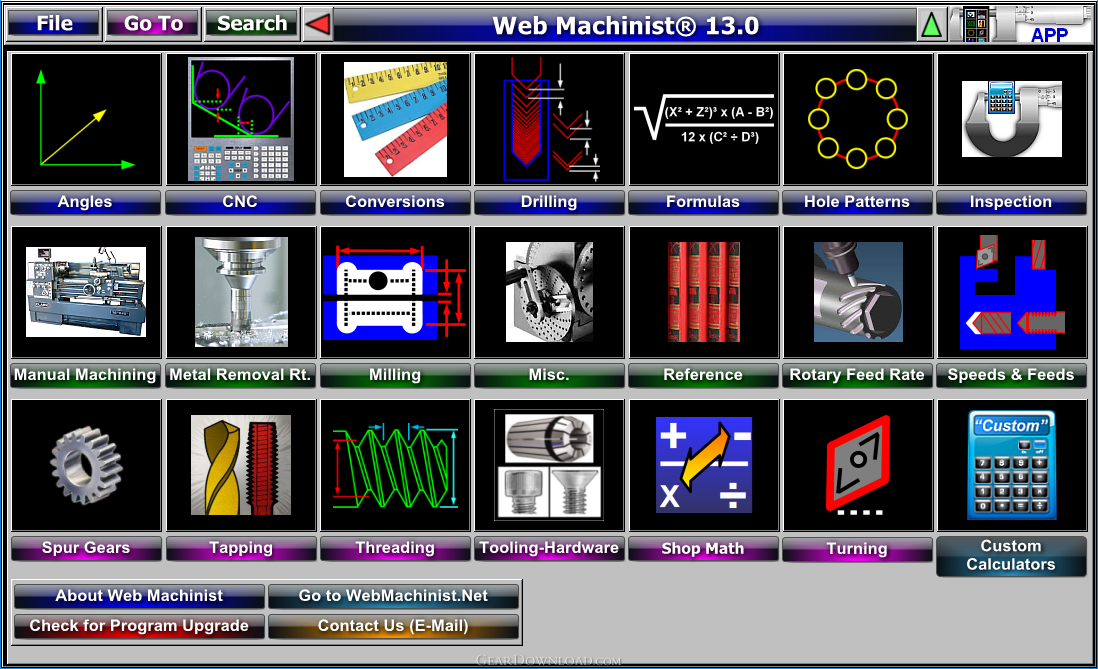
Task: Click the Turning label button
Action: tap(857, 549)
